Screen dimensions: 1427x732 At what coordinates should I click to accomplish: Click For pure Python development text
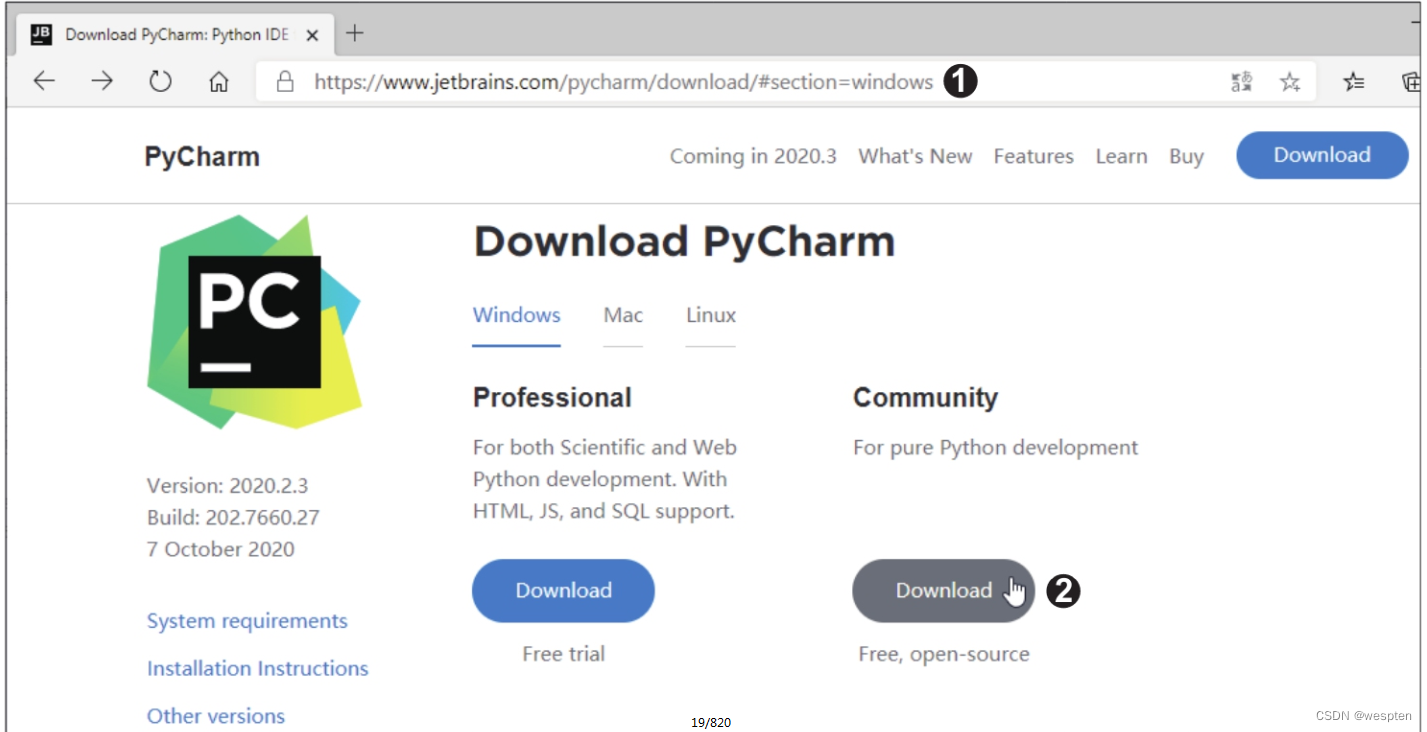[995, 447]
